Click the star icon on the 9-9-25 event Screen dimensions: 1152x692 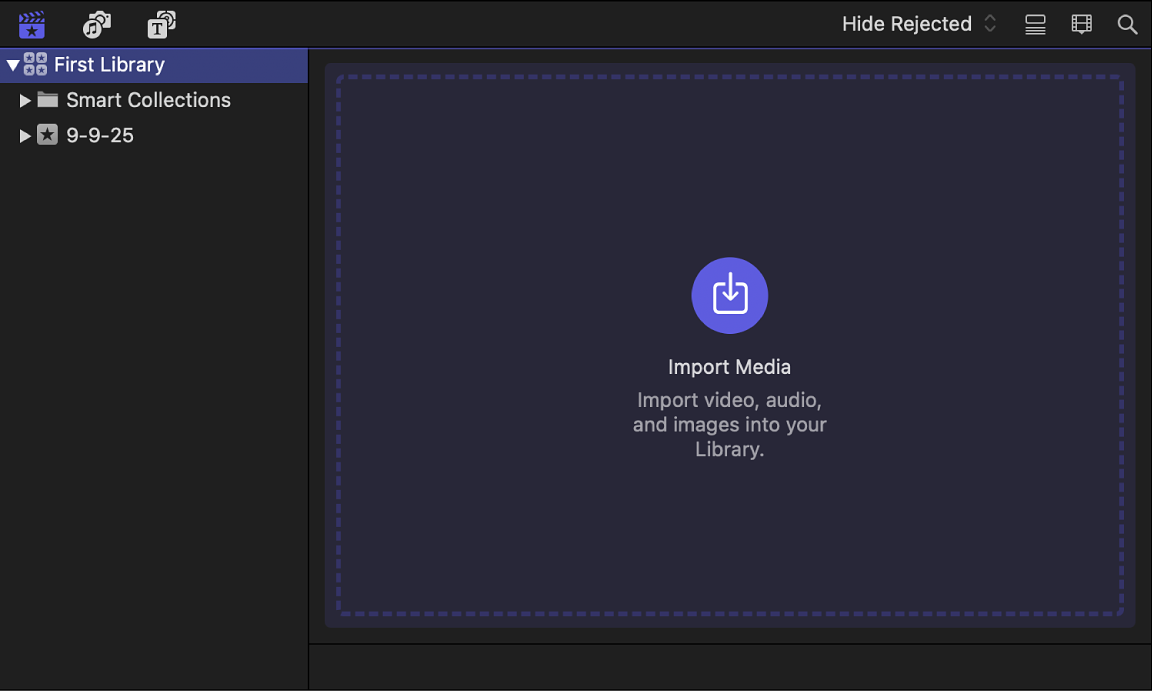pos(47,135)
